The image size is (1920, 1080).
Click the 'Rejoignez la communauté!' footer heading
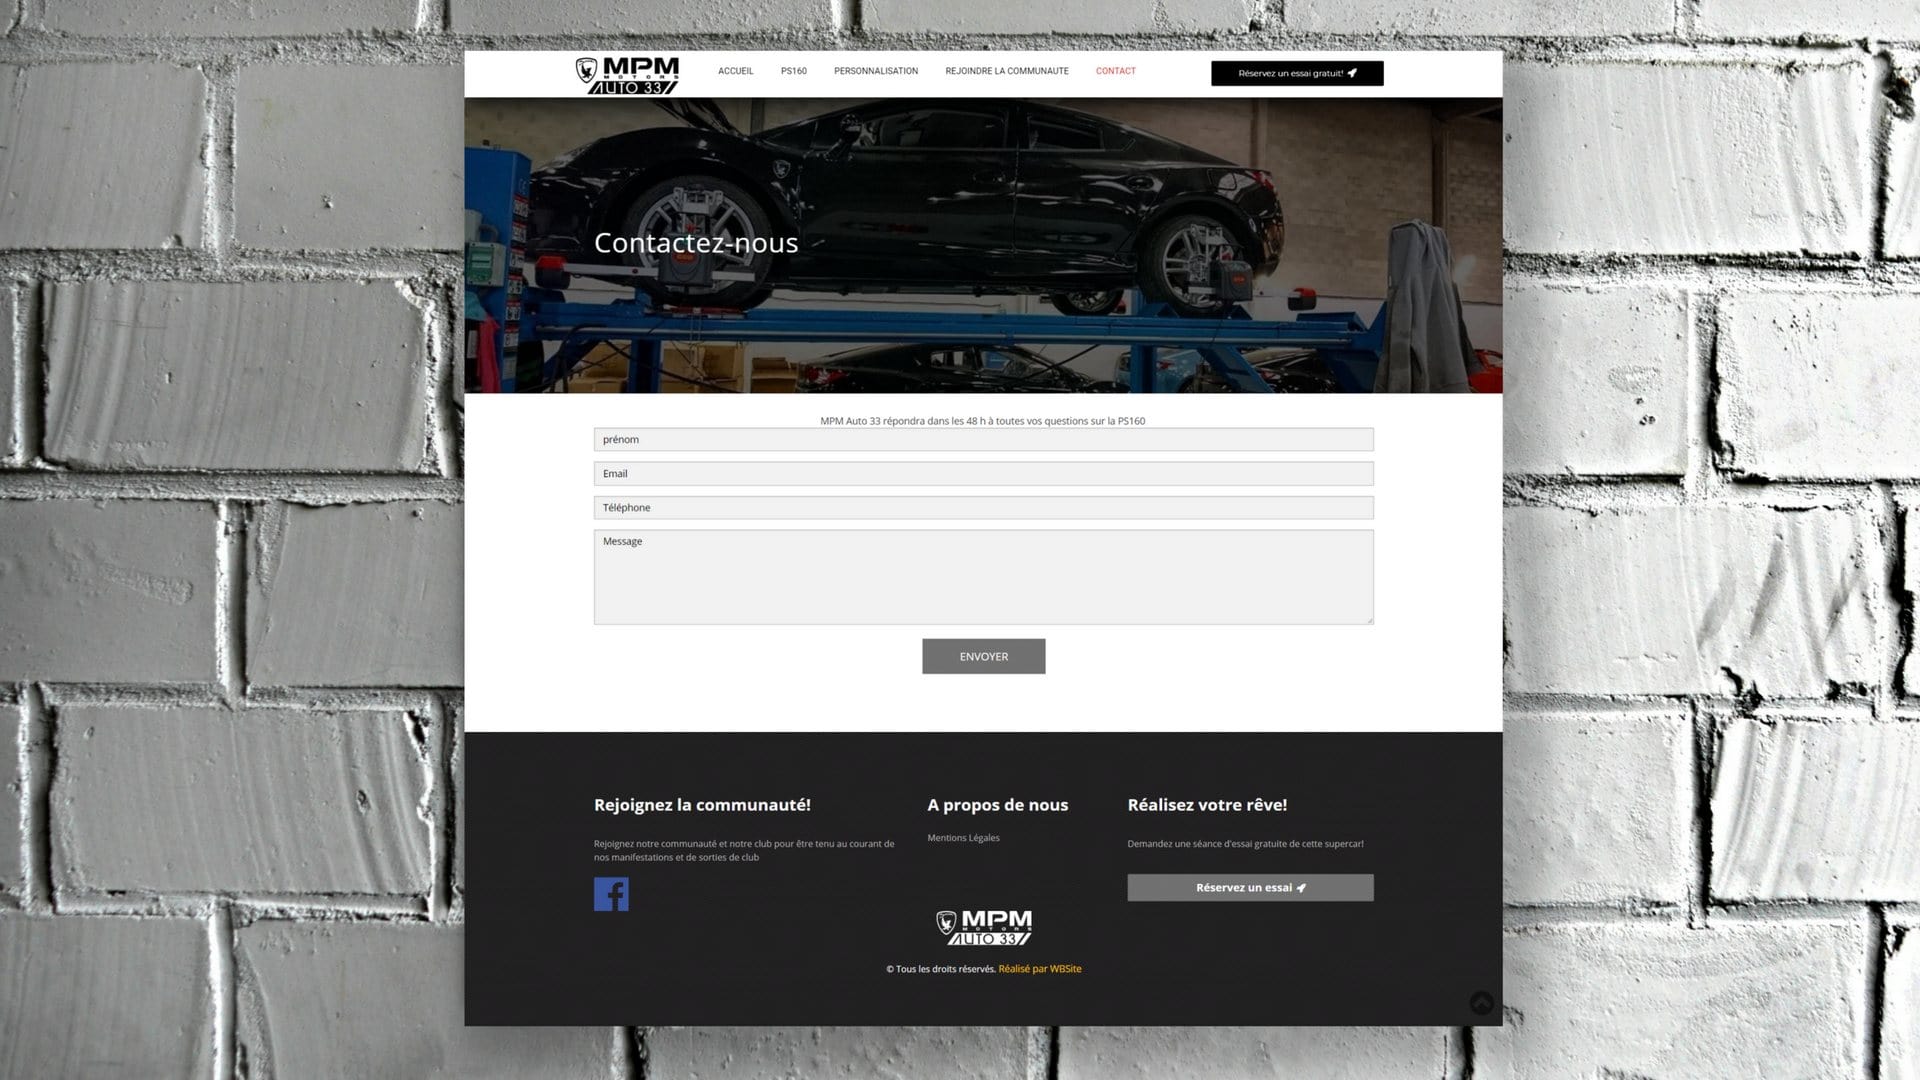[702, 805]
